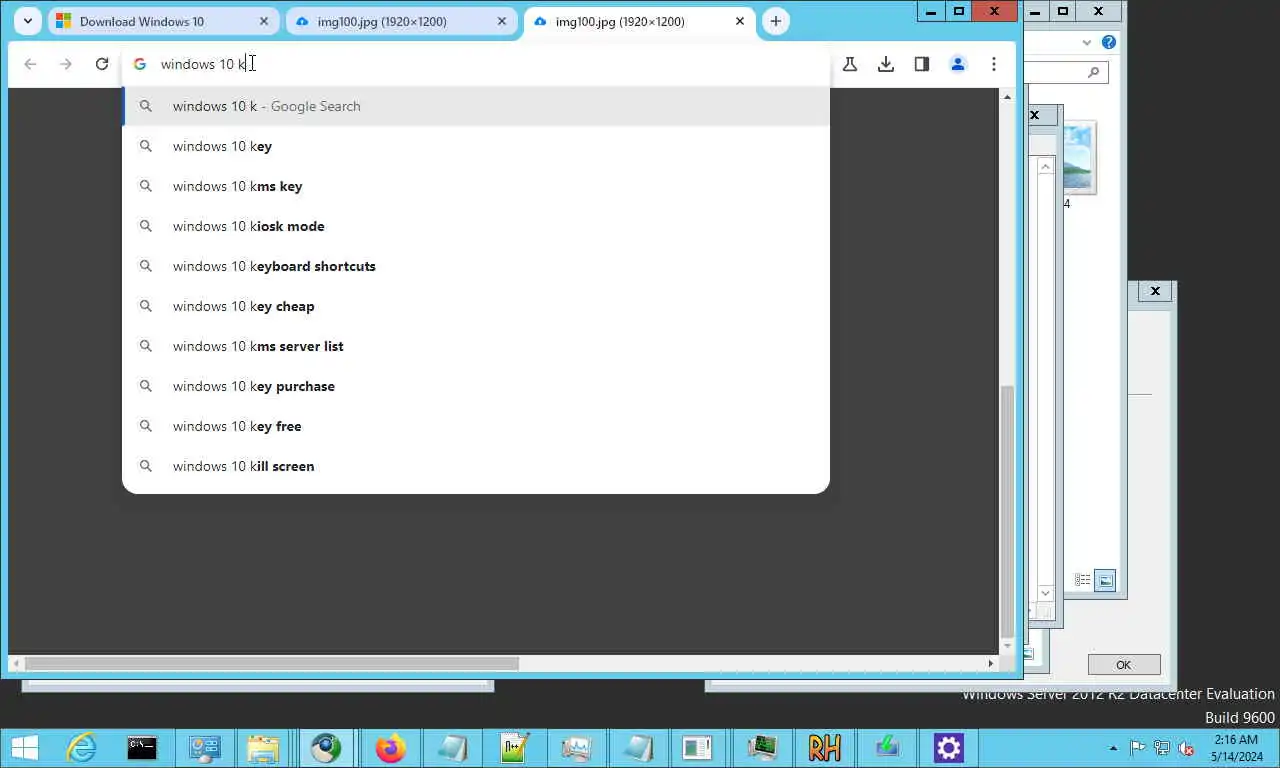The width and height of the screenshot is (1280, 768).
Task: Reload the current page
Action: (x=102, y=64)
